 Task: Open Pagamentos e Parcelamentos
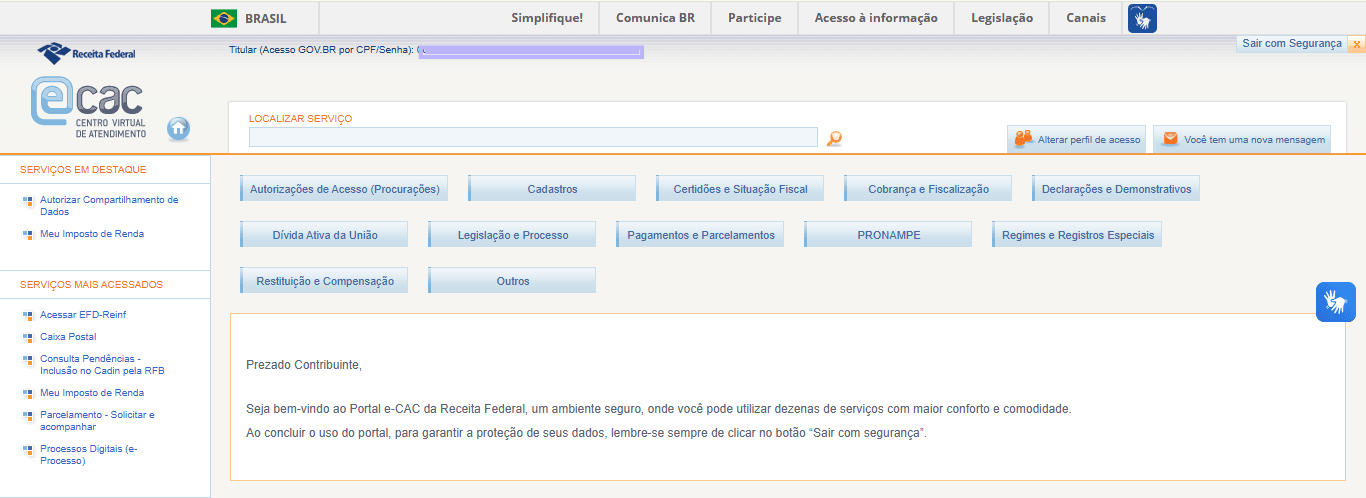(x=700, y=235)
